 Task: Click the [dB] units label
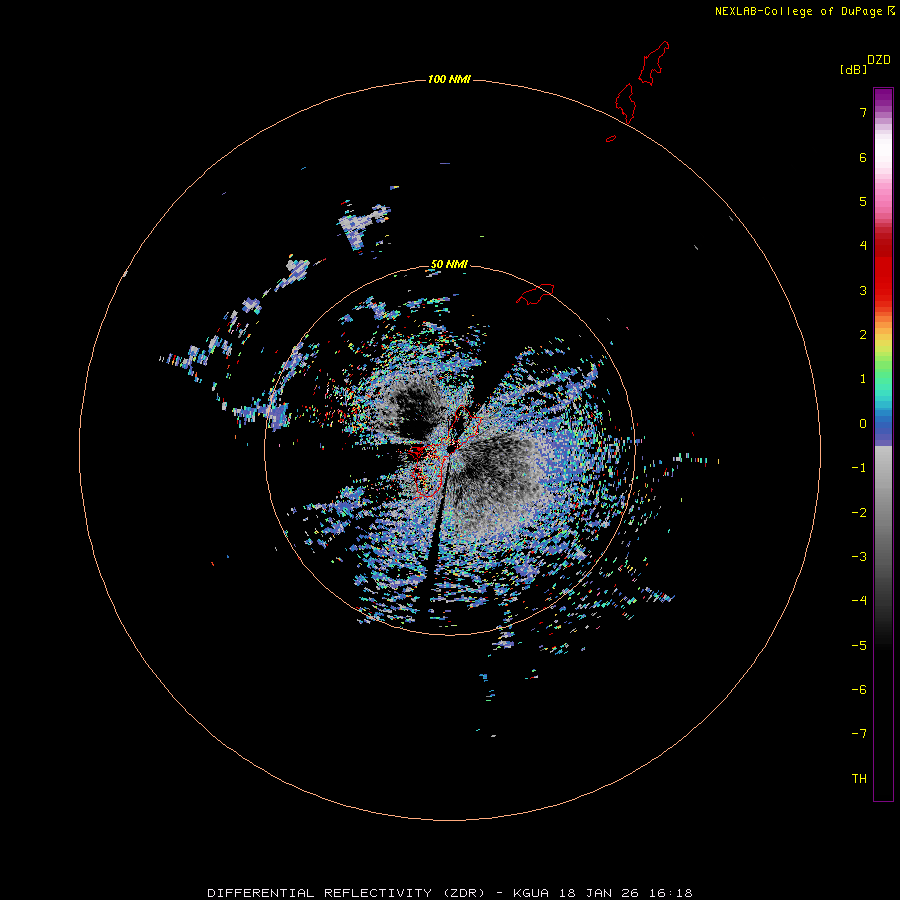pyautogui.click(x=853, y=70)
